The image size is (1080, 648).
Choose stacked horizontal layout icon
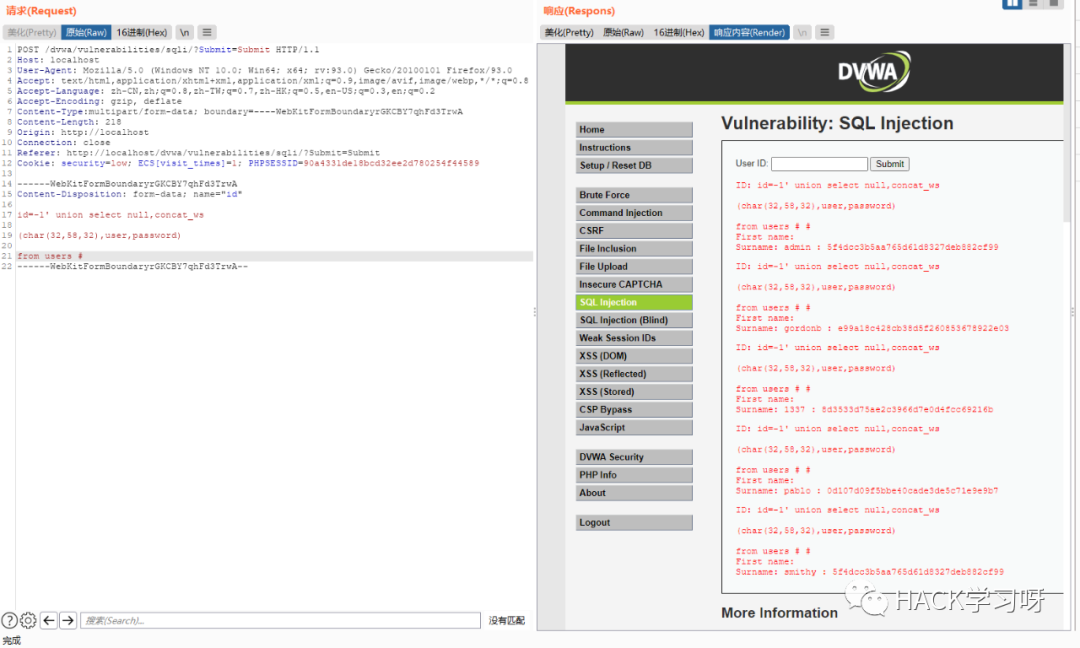pos(1033,3)
